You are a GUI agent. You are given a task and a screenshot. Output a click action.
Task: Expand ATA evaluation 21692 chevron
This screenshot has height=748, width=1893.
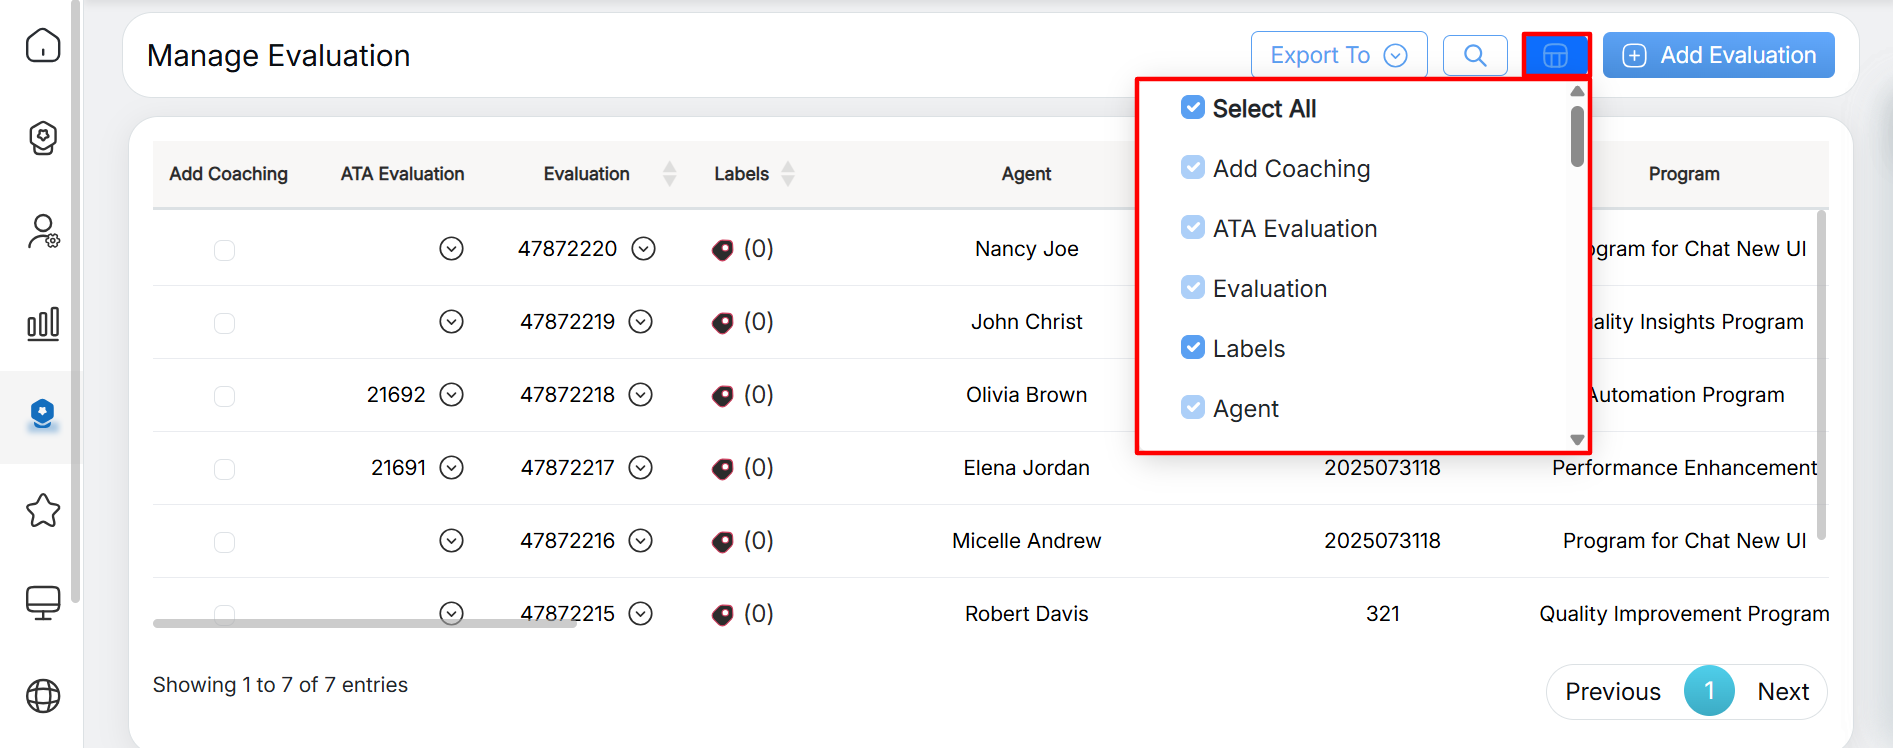(x=452, y=395)
